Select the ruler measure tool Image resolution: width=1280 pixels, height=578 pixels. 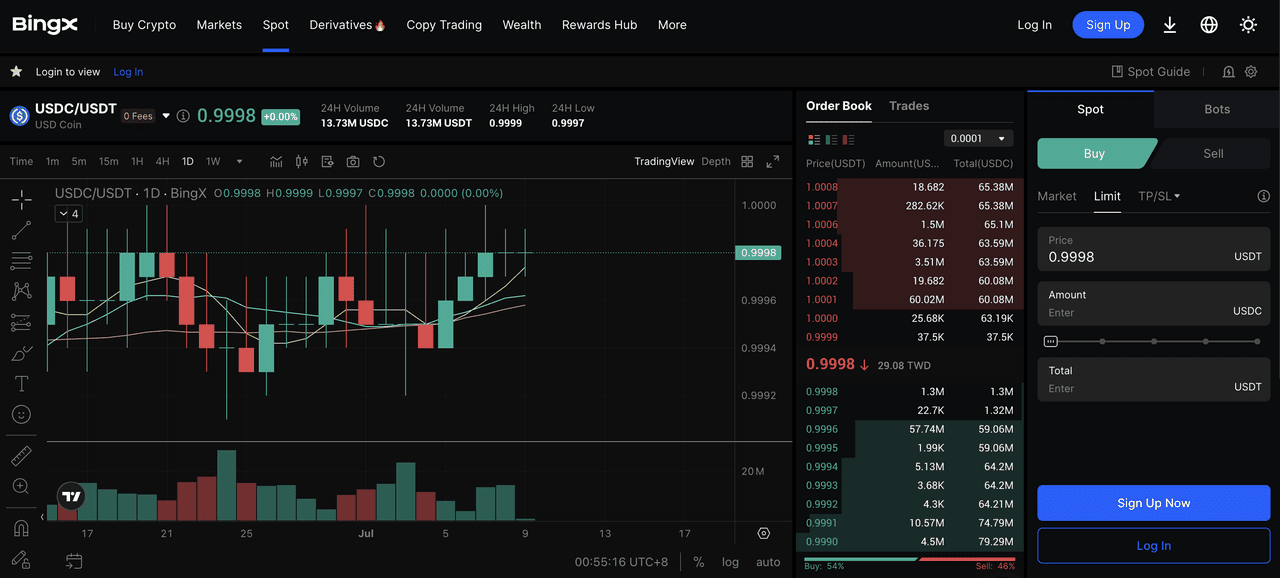pyautogui.click(x=21, y=456)
